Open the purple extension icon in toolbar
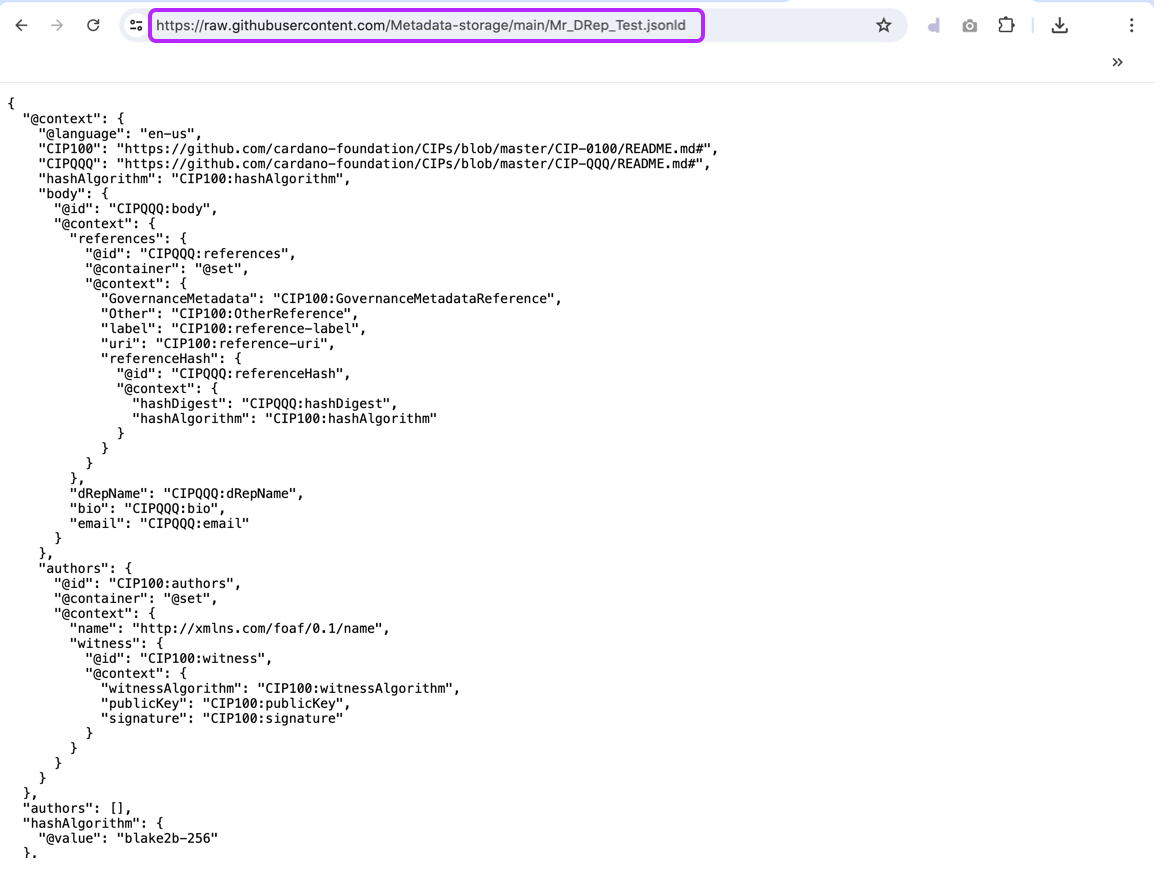 933,26
